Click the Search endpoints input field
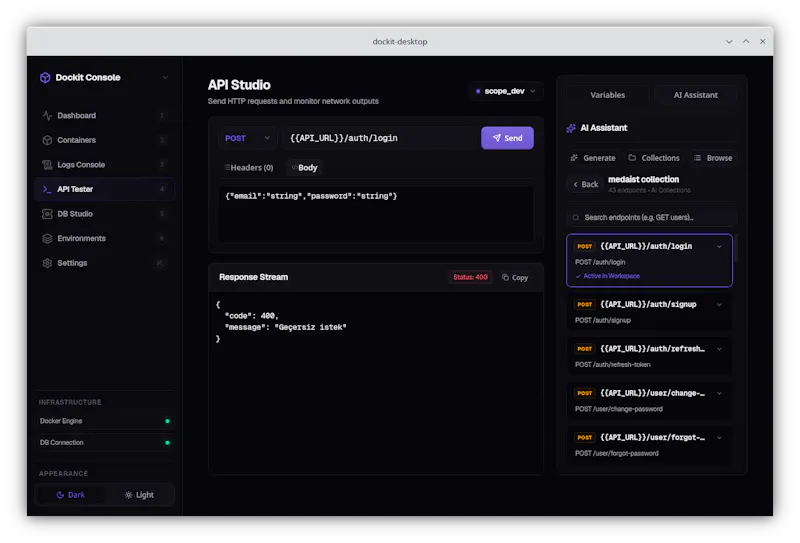The width and height of the screenshot is (800, 543). click(x=652, y=217)
